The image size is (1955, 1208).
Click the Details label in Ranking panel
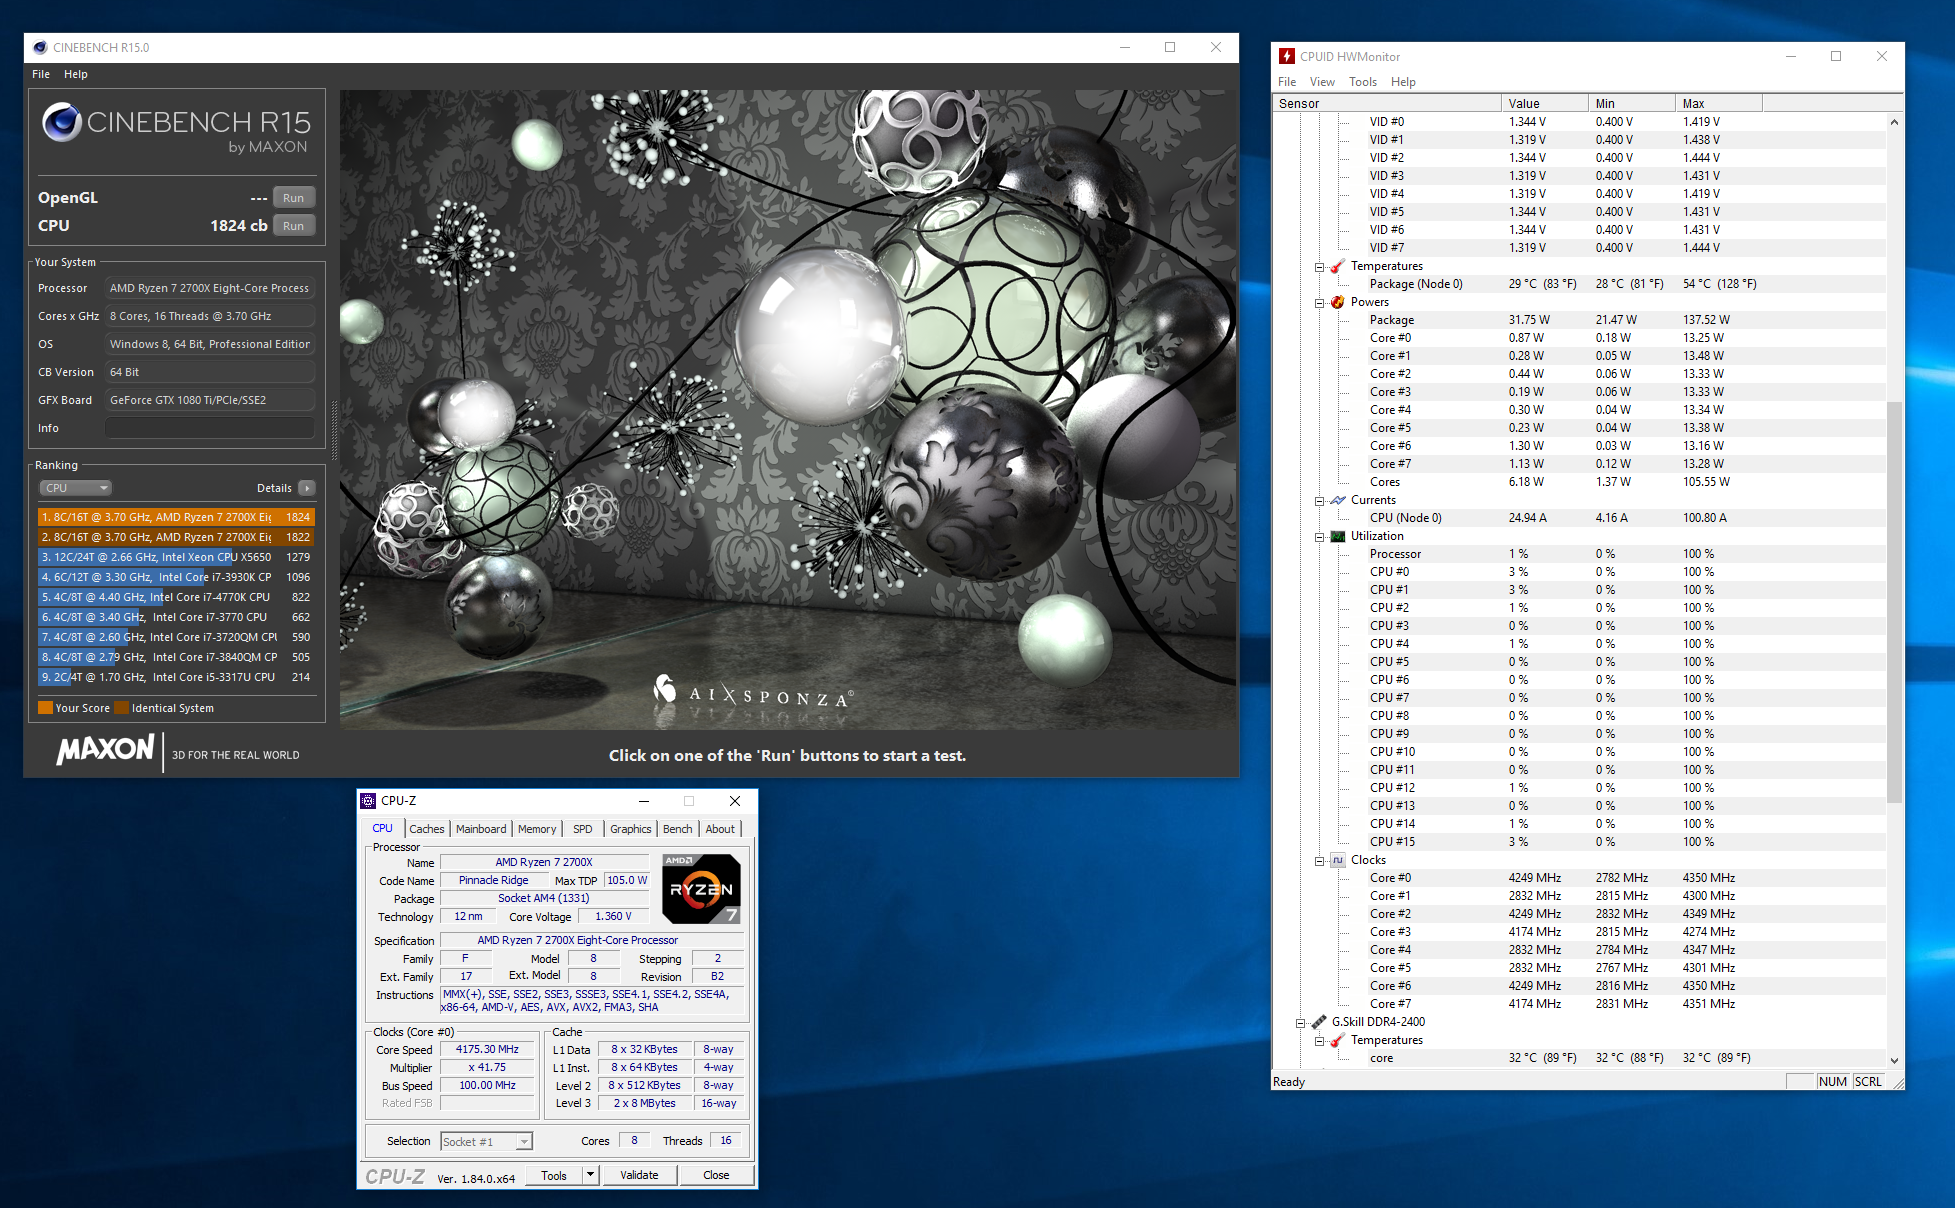tap(274, 488)
